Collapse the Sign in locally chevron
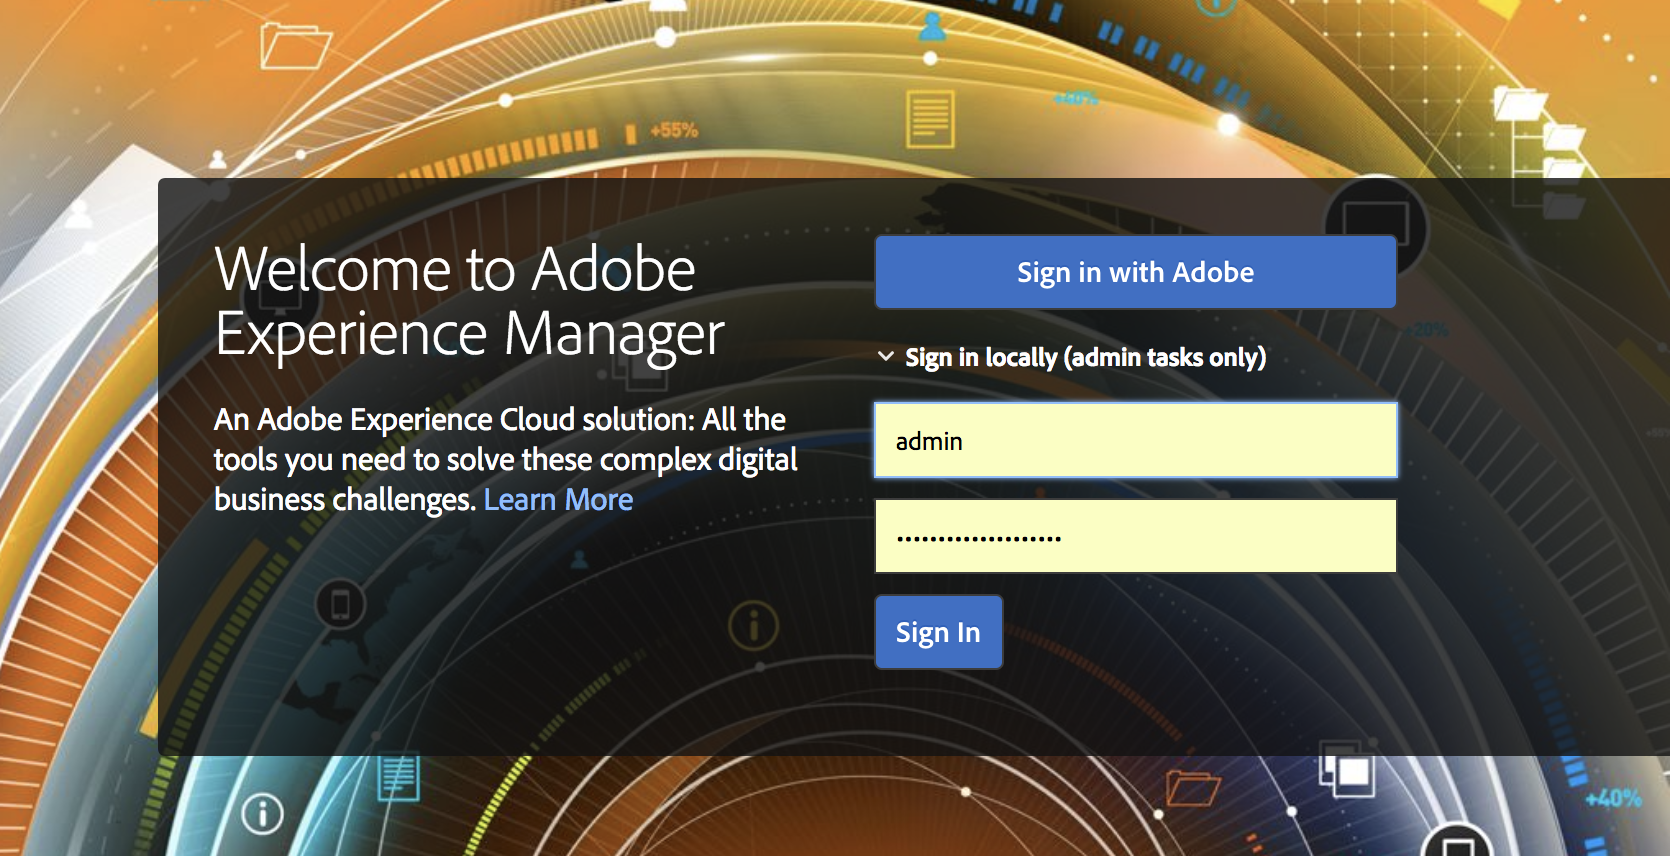Screen dimensions: 1670x856 pyautogui.click(x=886, y=356)
